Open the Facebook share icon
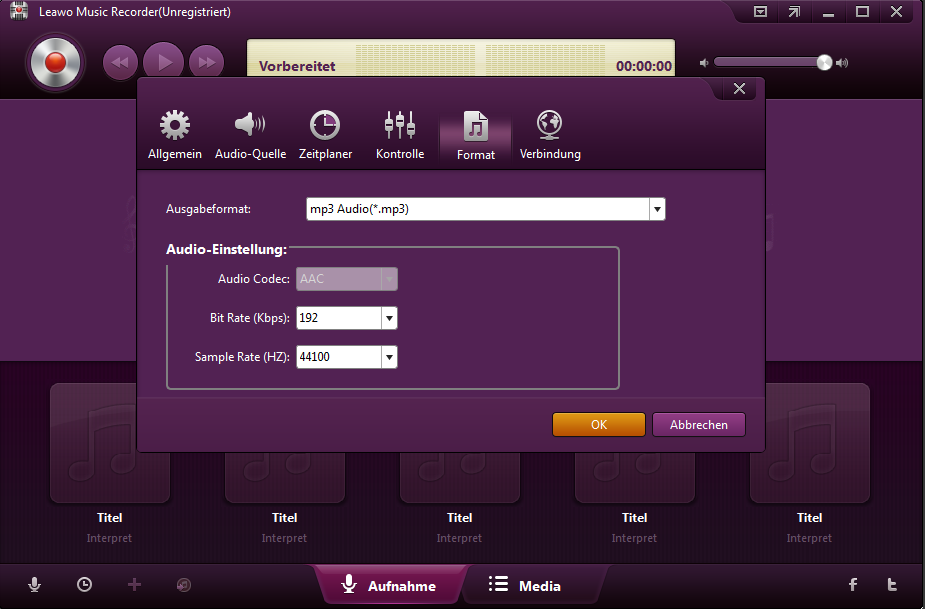This screenshot has width=925, height=609. point(853,585)
